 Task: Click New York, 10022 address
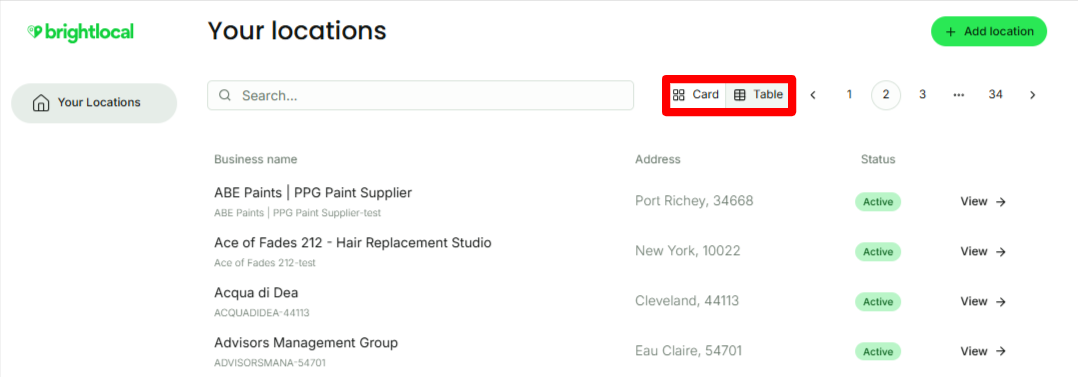(688, 251)
